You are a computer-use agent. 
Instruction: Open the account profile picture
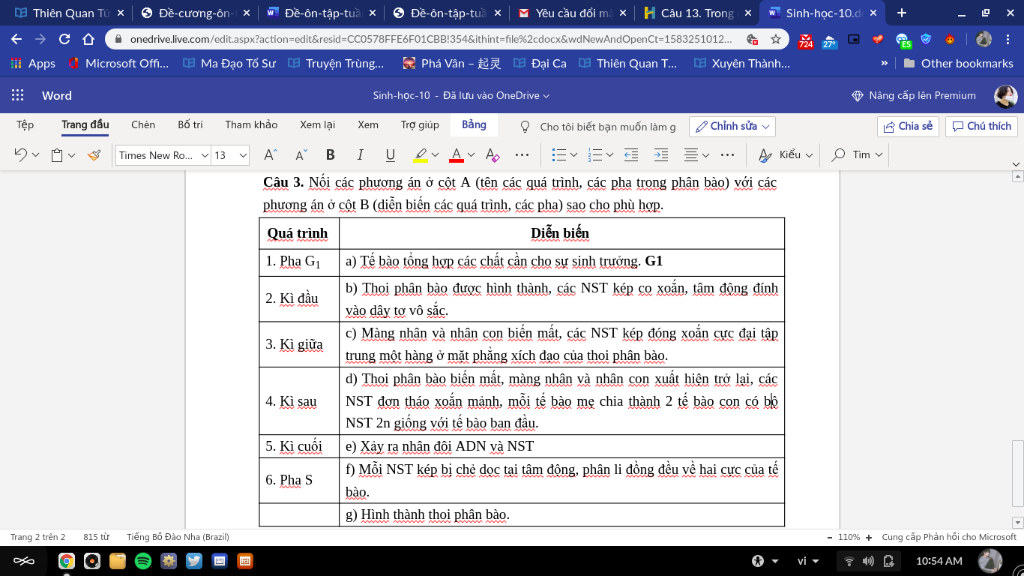(1005, 95)
